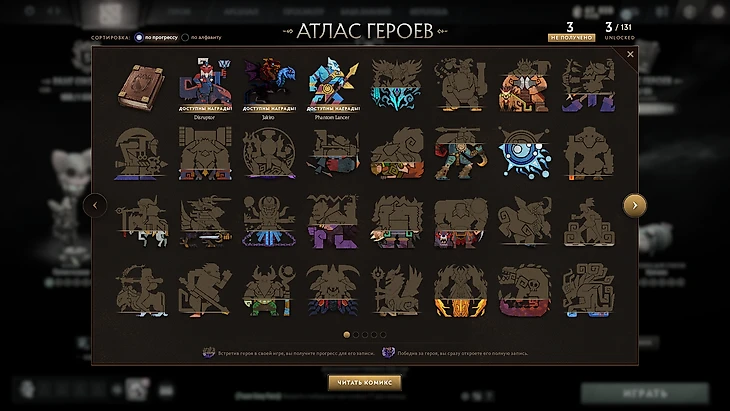Open the Phantom Lancer hero entry
Viewport: 730px width, 411px height.
click(332, 86)
